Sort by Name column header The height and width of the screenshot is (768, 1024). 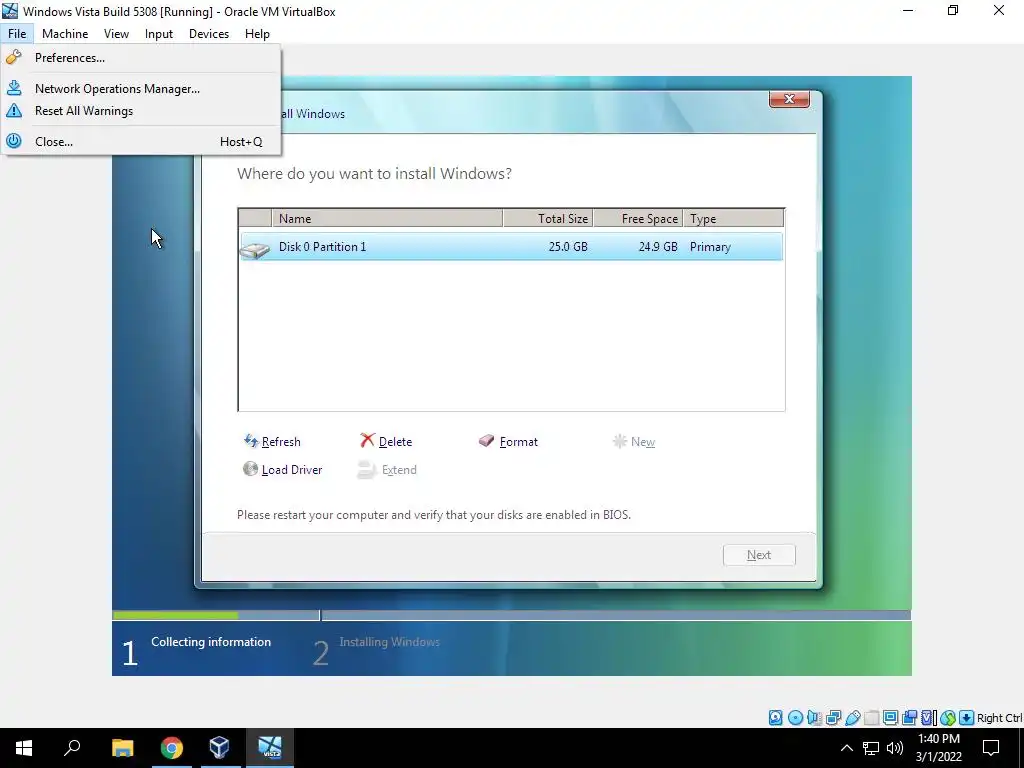pyautogui.click(x=388, y=218)
